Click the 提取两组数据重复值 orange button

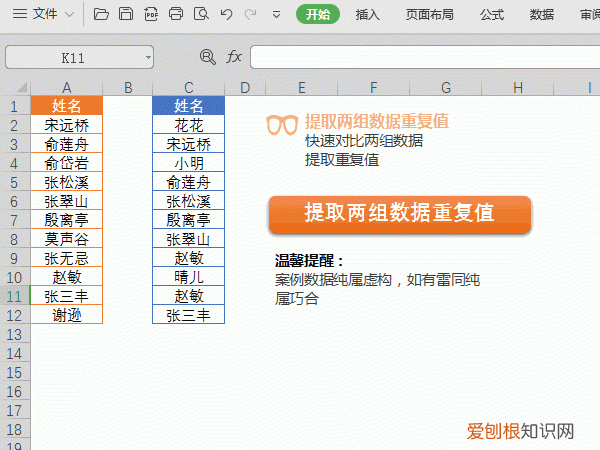[400, 214]
